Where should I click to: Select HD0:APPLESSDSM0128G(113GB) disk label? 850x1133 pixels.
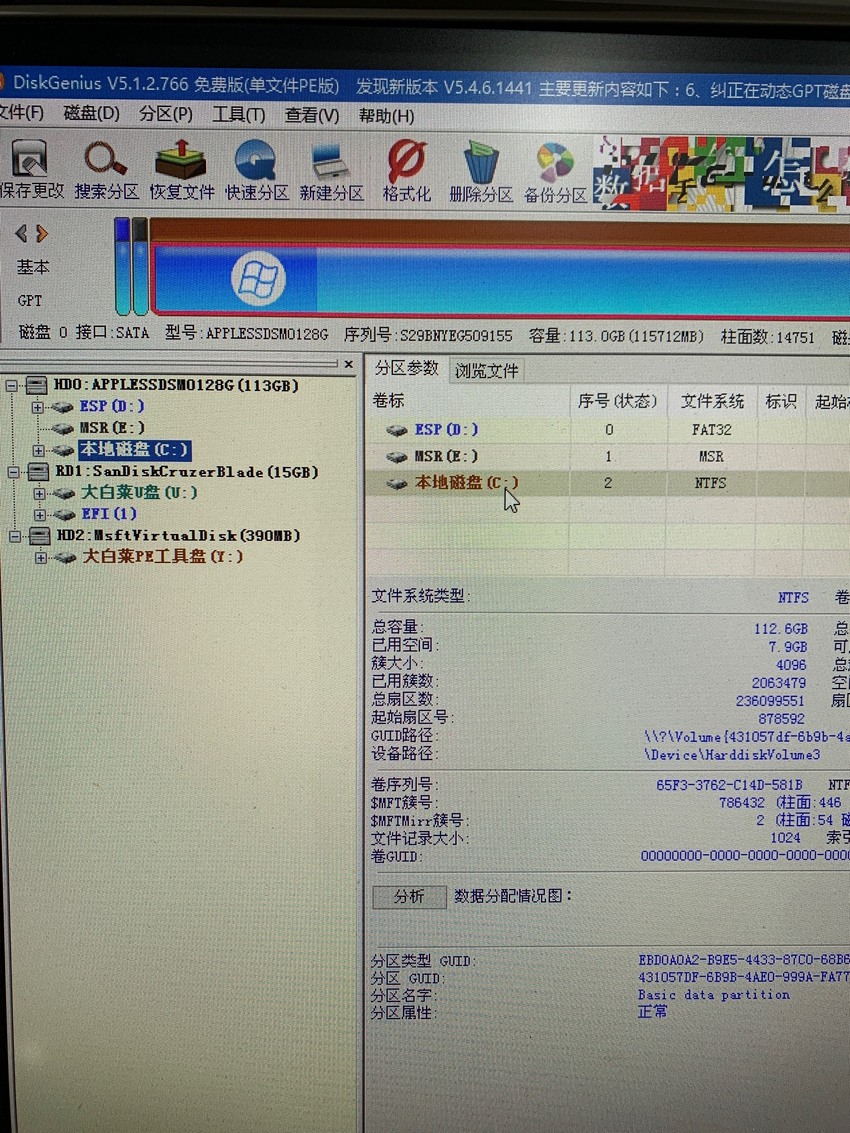pos(176,385)
